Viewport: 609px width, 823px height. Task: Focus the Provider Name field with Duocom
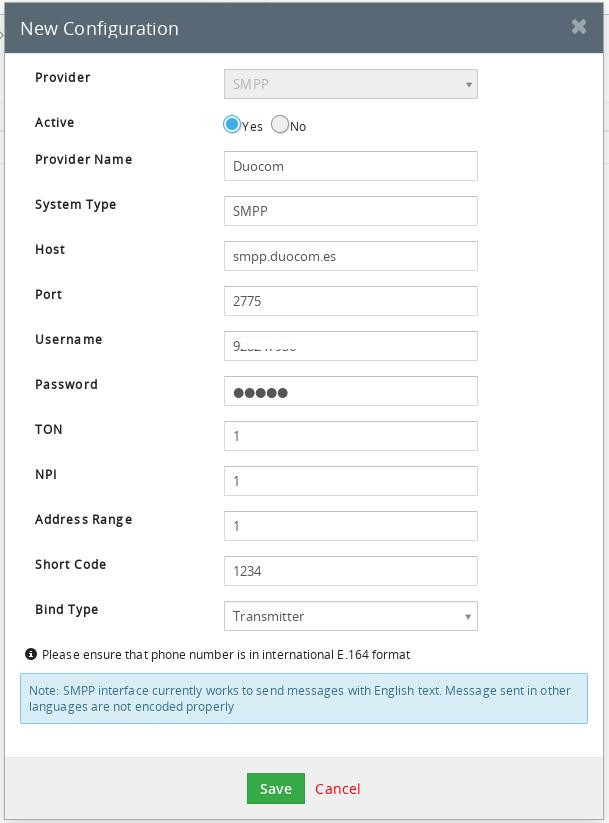(350, 166)
